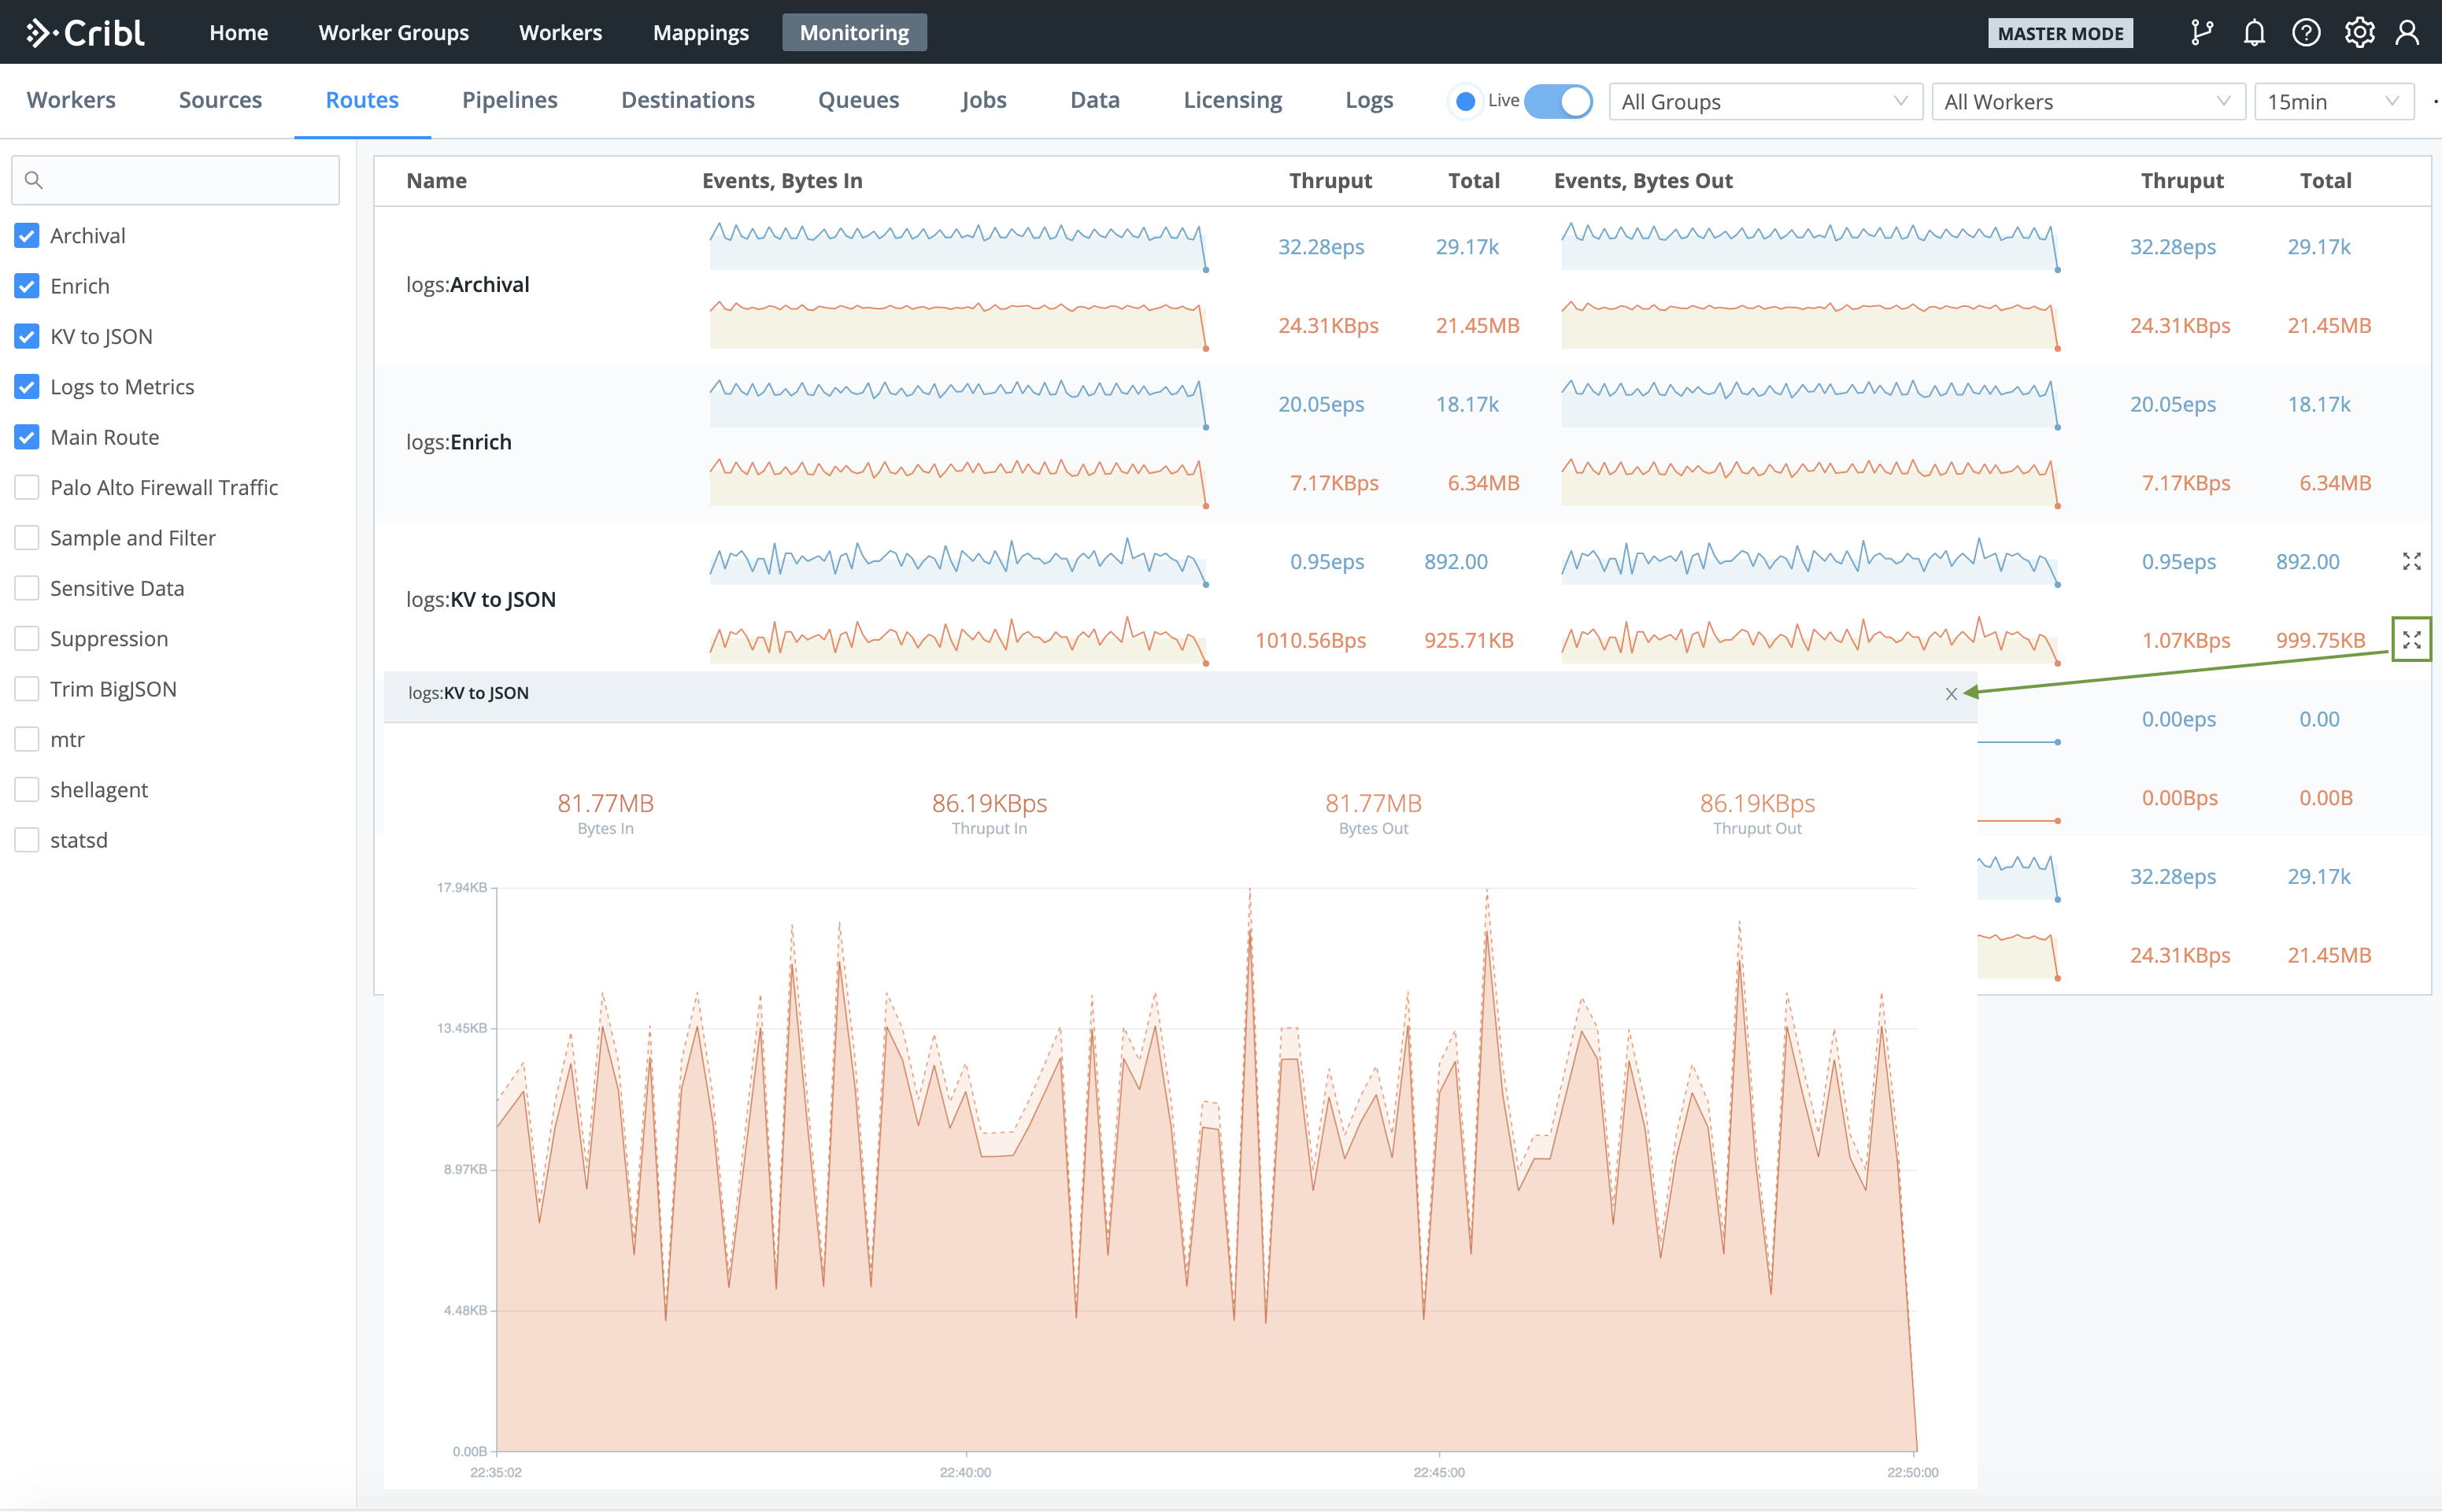This screenshot has width=2442, height=1512.
Task: Click the KV to JSON events-out sparkline
Action: point(1811,561)
